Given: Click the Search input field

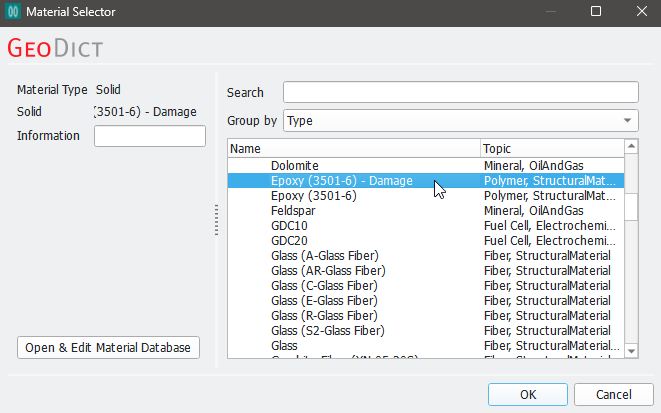Looking at the screenshot, I should [460, 92].
